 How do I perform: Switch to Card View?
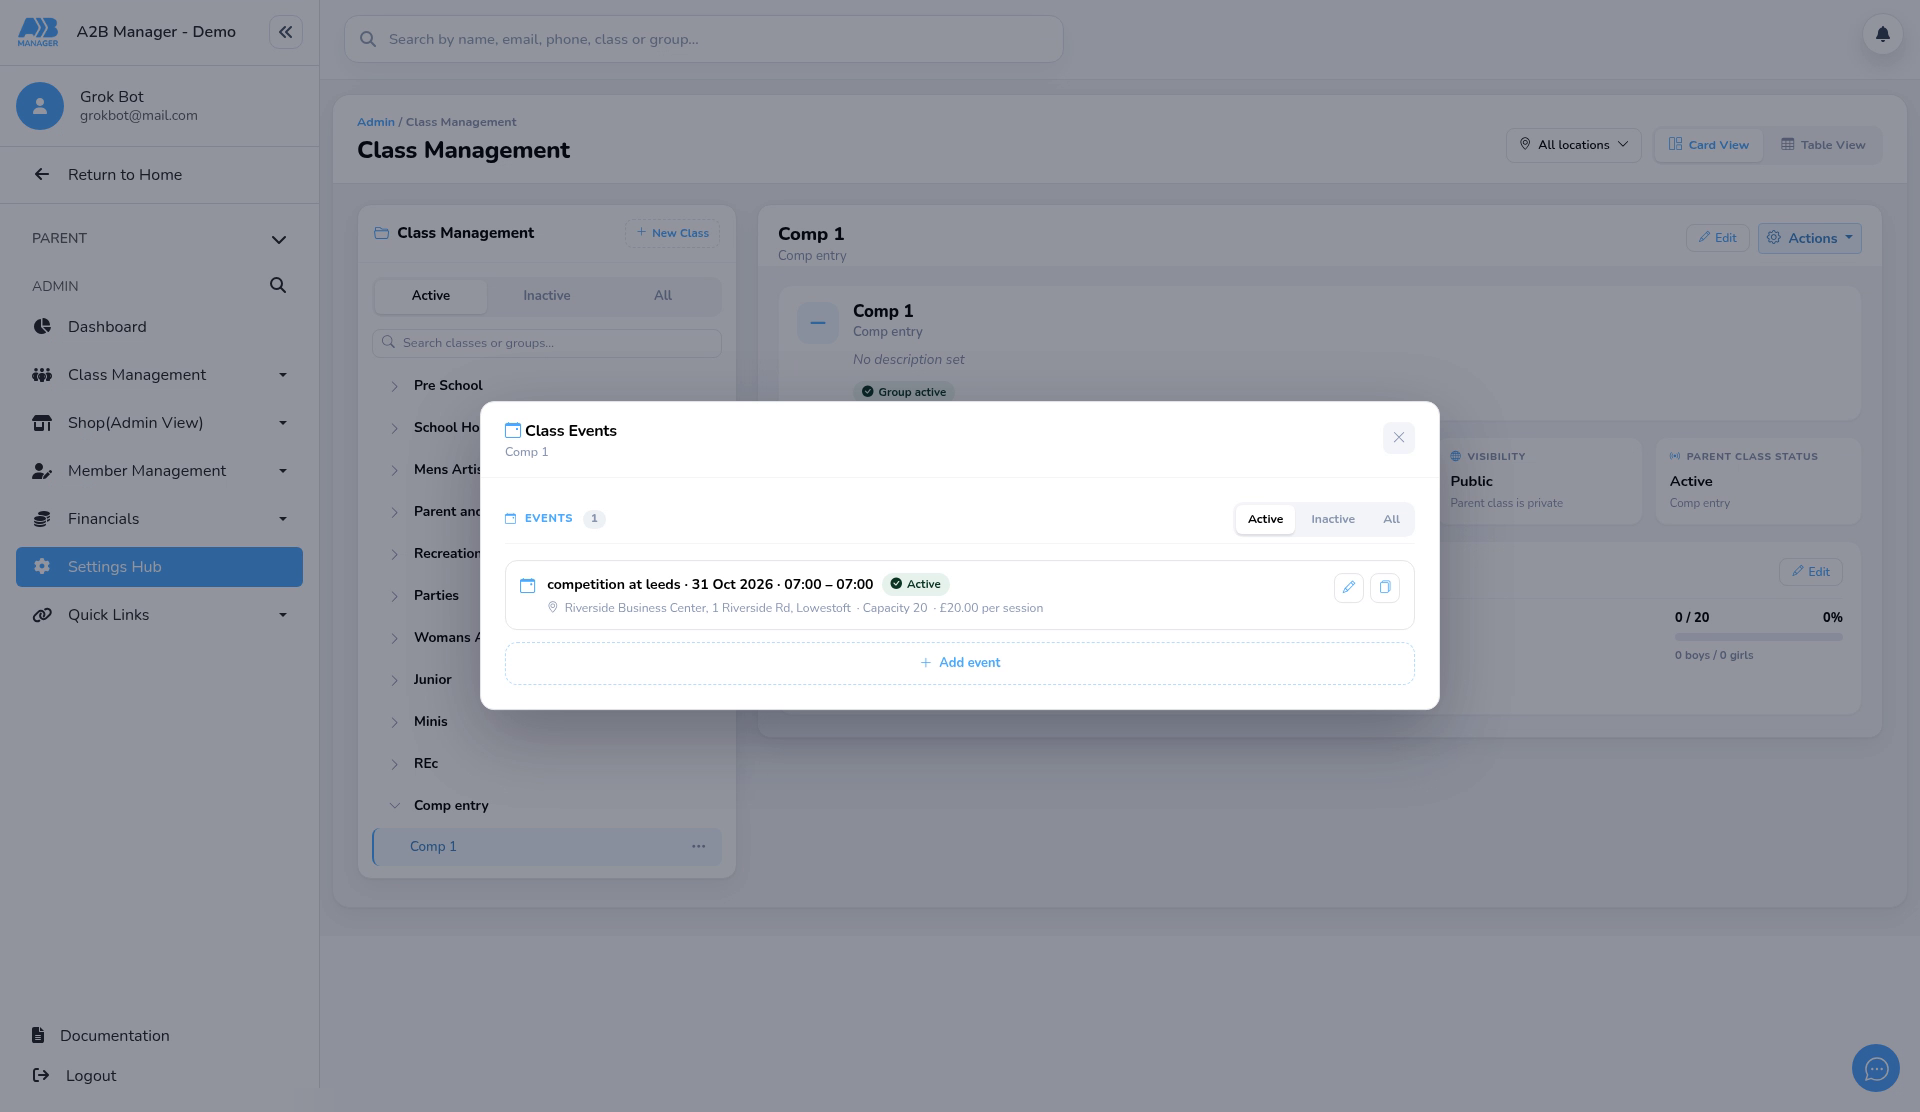pyautogui.click(x=1708, y=145)
